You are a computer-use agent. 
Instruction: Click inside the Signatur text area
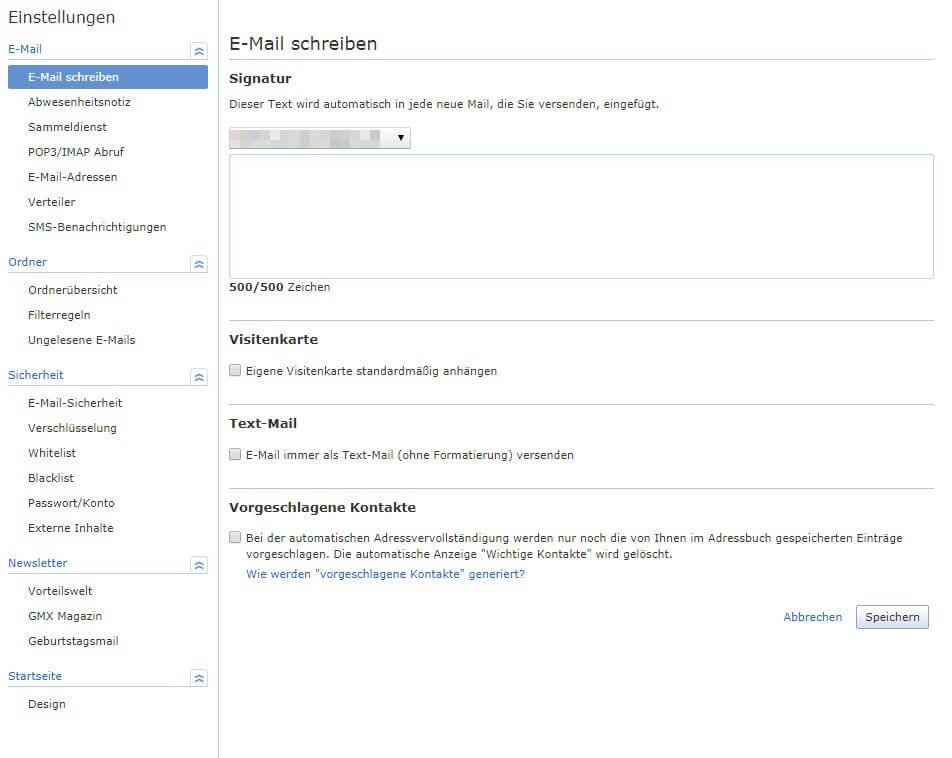(x=581, y=216)
